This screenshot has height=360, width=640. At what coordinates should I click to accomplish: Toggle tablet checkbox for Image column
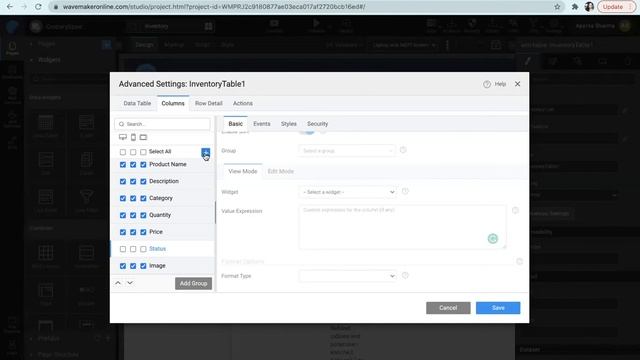click(x=143, y=266)
